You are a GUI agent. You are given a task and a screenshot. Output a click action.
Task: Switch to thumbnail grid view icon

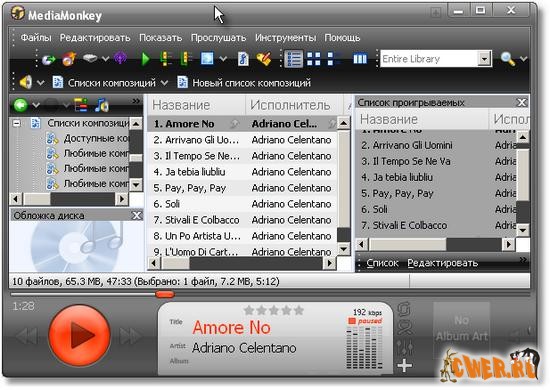coord(314,59)
